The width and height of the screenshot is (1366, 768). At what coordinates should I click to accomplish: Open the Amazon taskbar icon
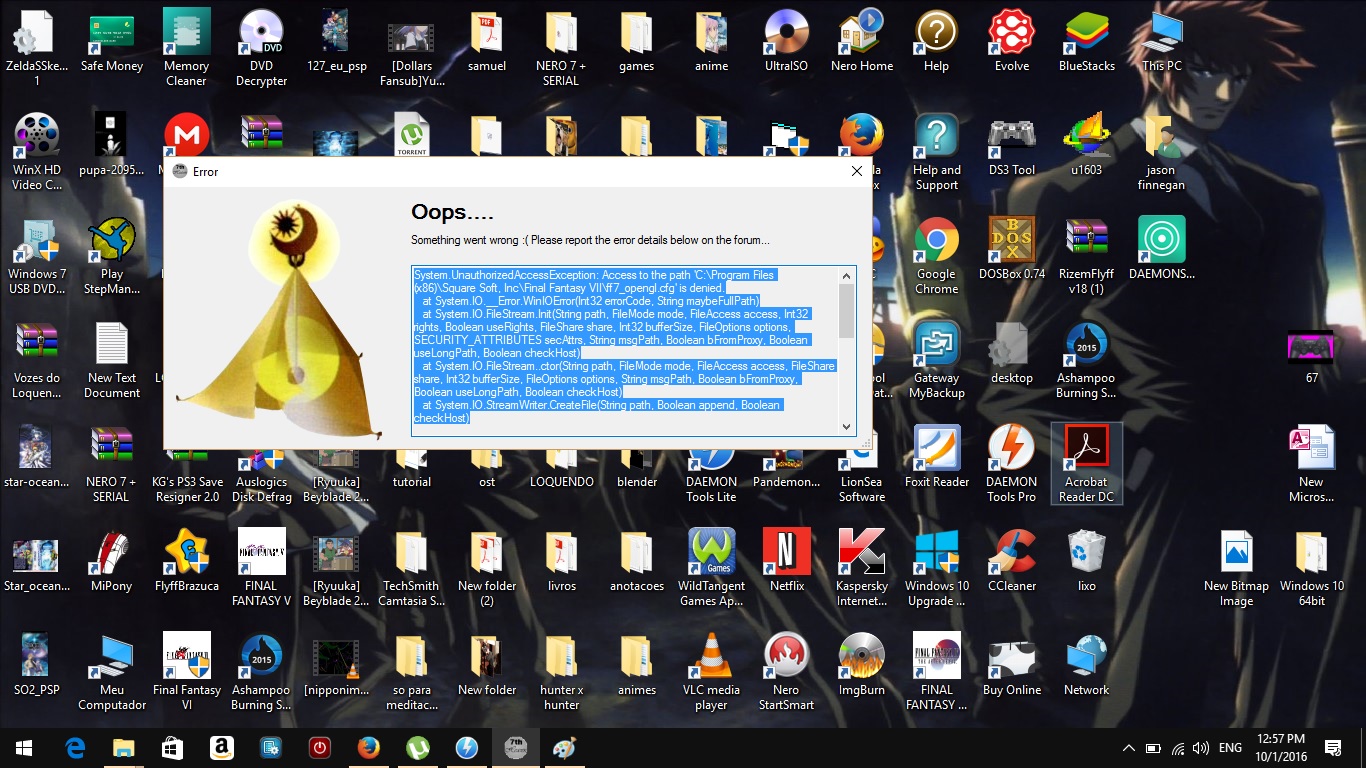coord(221,748)
